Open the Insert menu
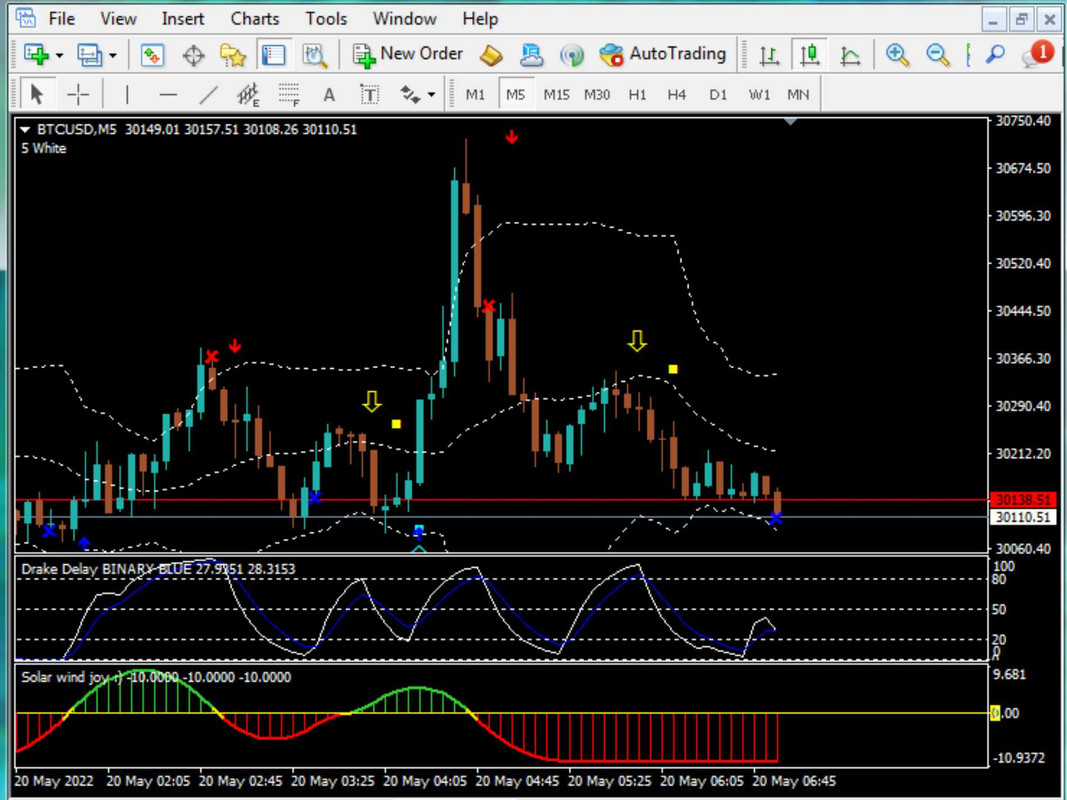This screenshot has width=1067, height=800. 182,19
